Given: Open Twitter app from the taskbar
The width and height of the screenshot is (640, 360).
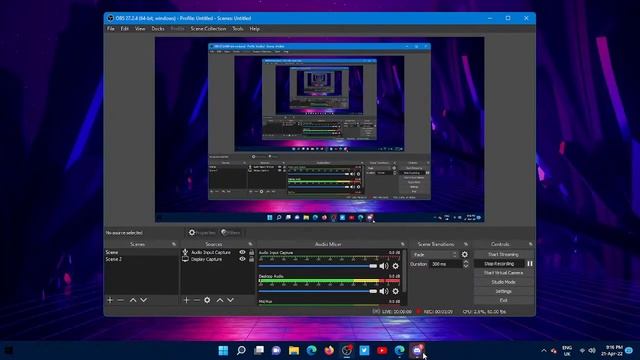Looking at the screenshot, I should 364,350.
